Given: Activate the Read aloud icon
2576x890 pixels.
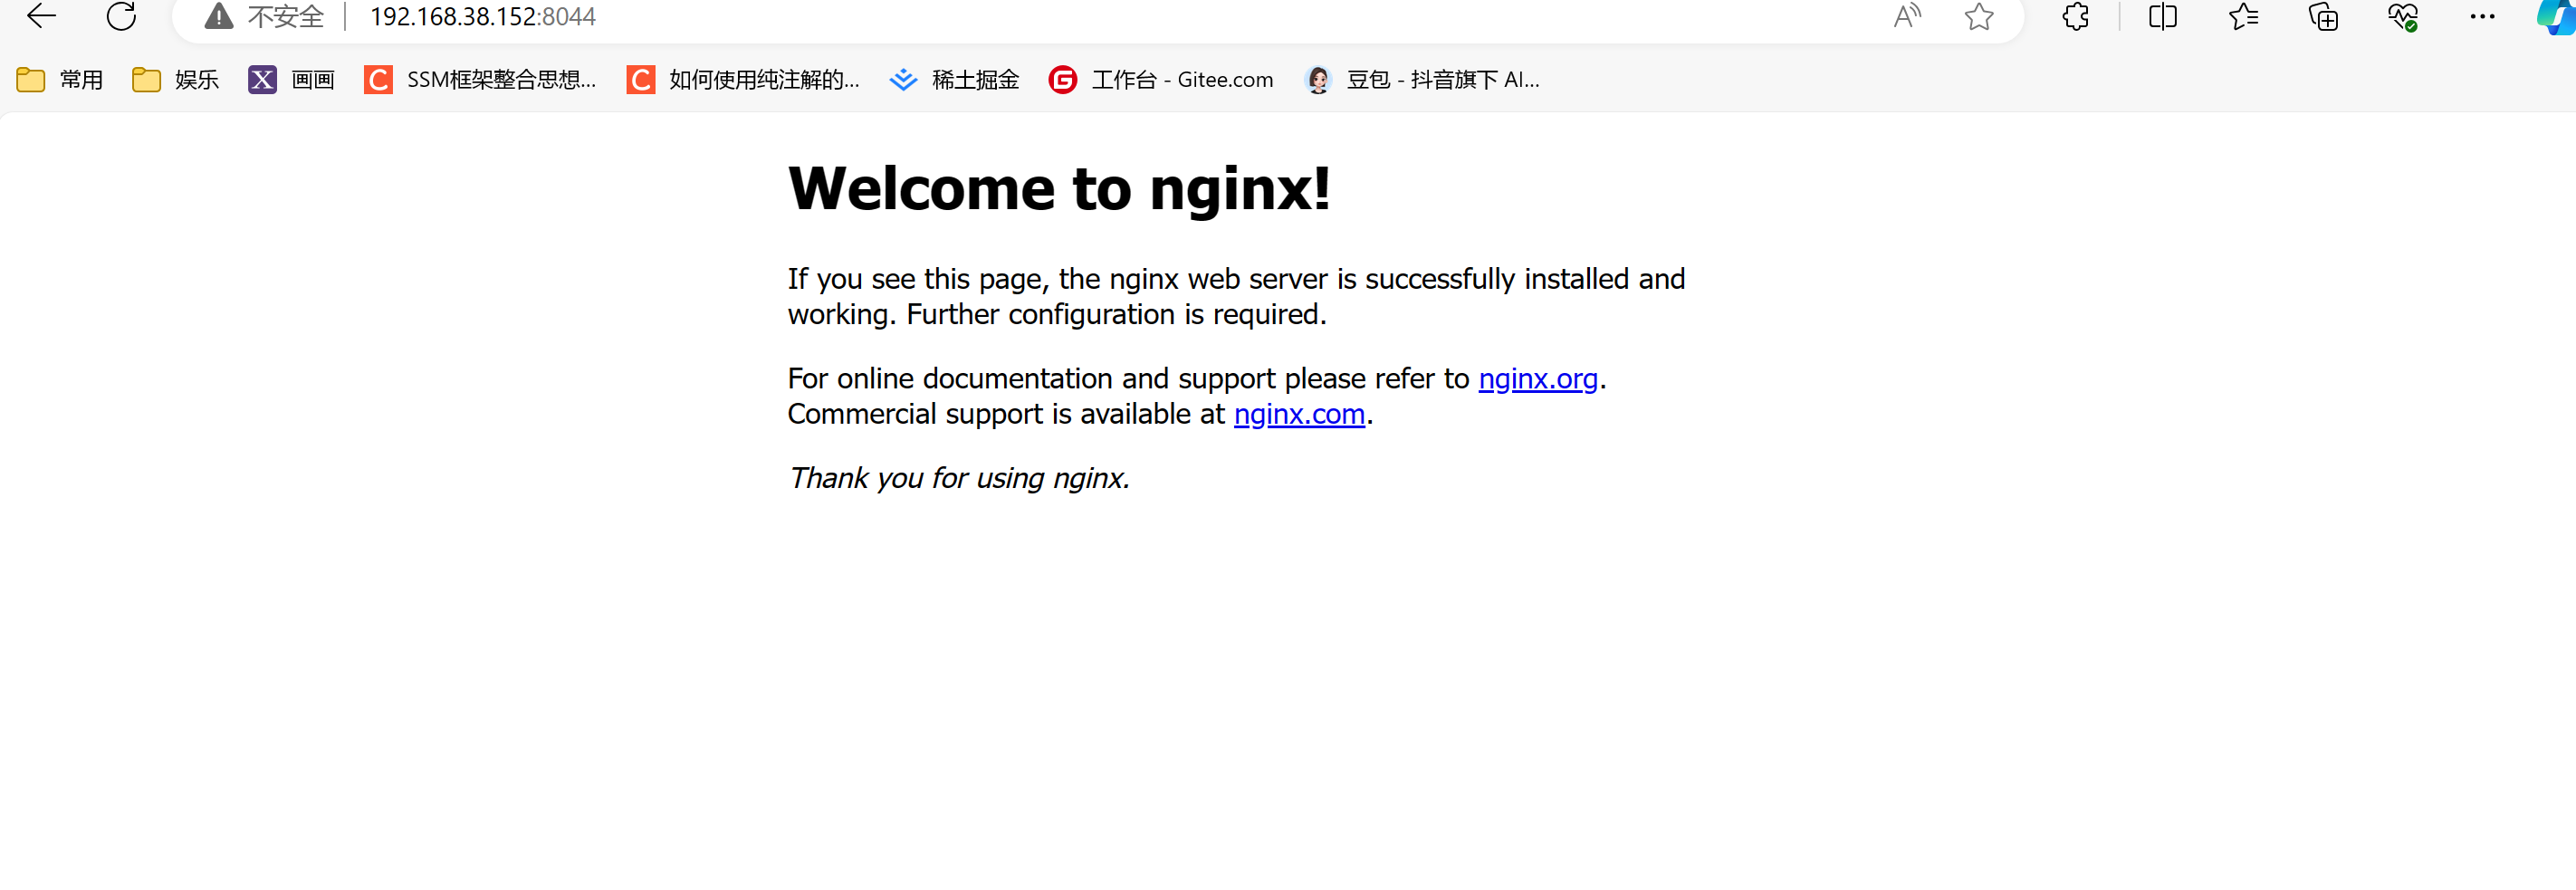Looking at the screenshot, I should pos(1907,16).
